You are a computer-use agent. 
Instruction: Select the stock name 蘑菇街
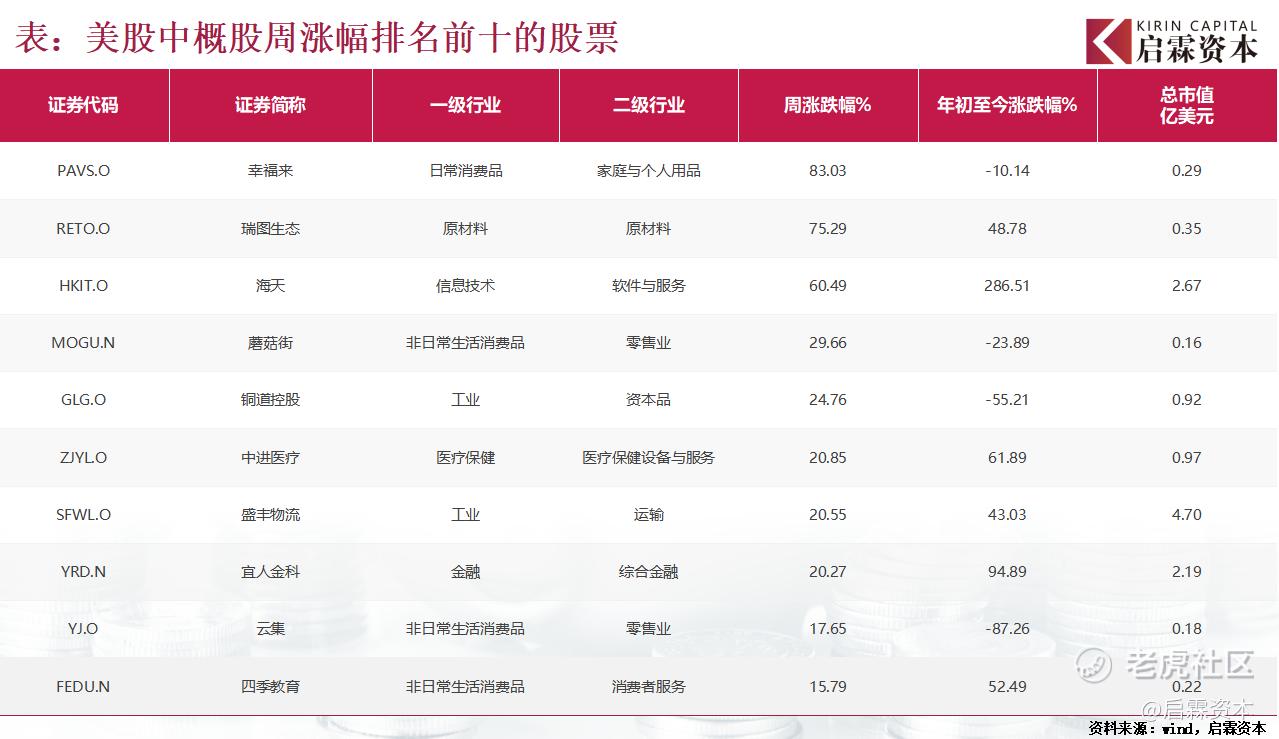[x=270, y=343]
